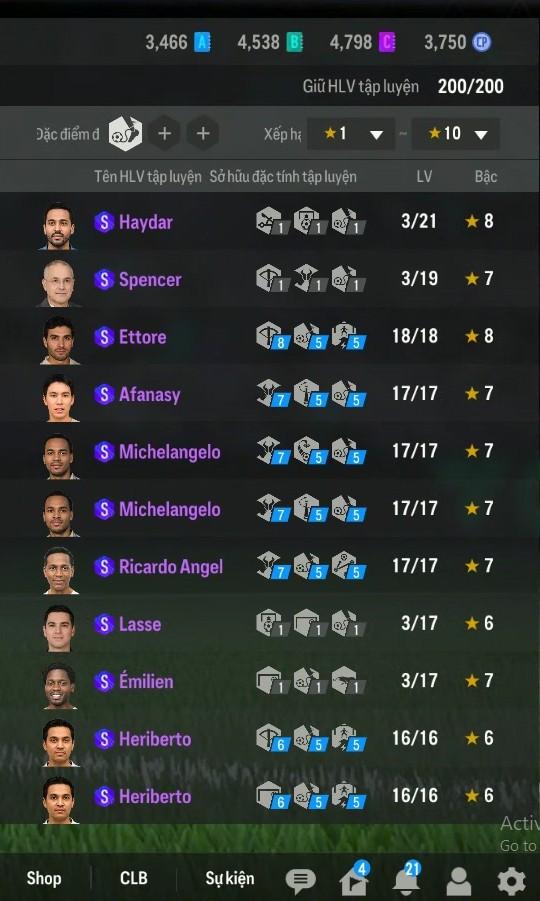
Task: Open the Shop tab
Action: (x=44, y=878)
